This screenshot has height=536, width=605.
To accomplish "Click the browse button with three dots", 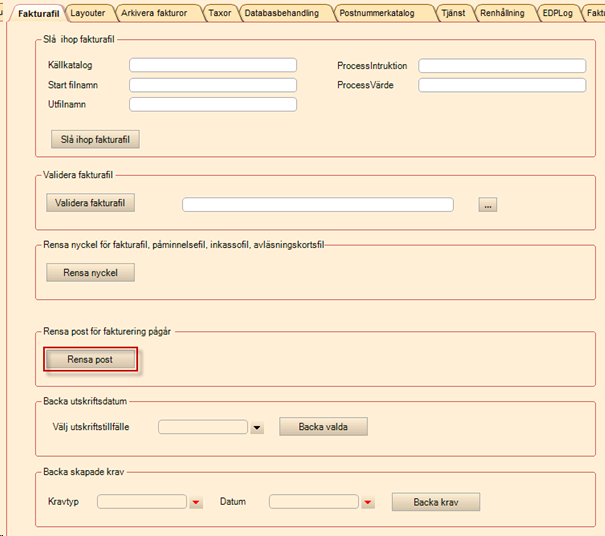I will tap(488, 205).
